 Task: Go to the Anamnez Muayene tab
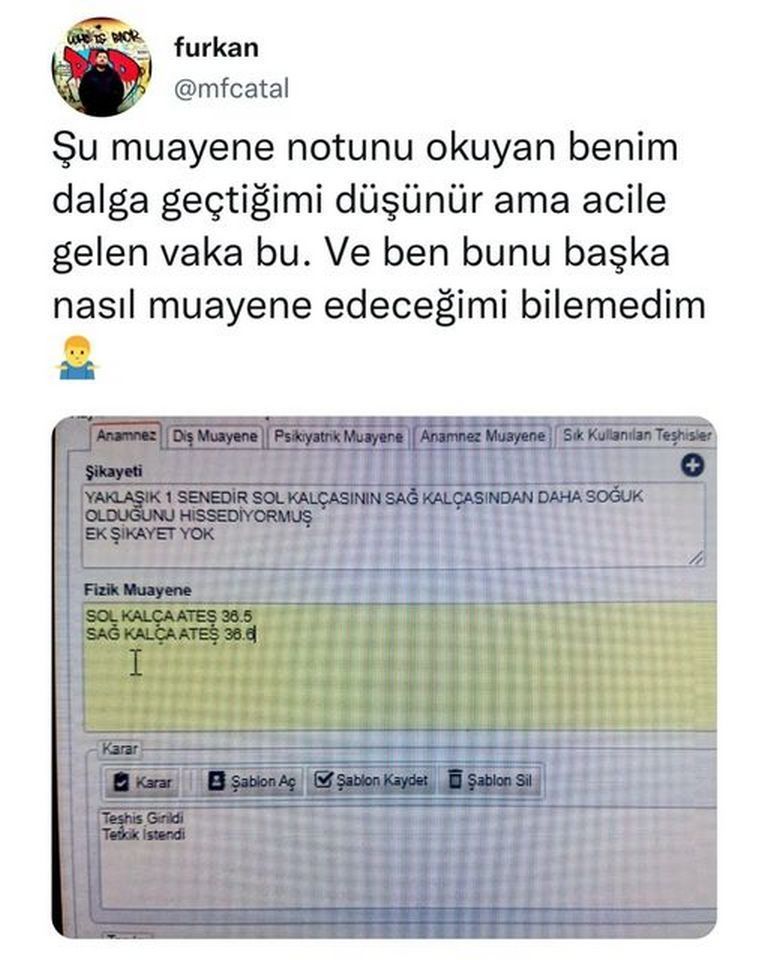click(483, 437)
